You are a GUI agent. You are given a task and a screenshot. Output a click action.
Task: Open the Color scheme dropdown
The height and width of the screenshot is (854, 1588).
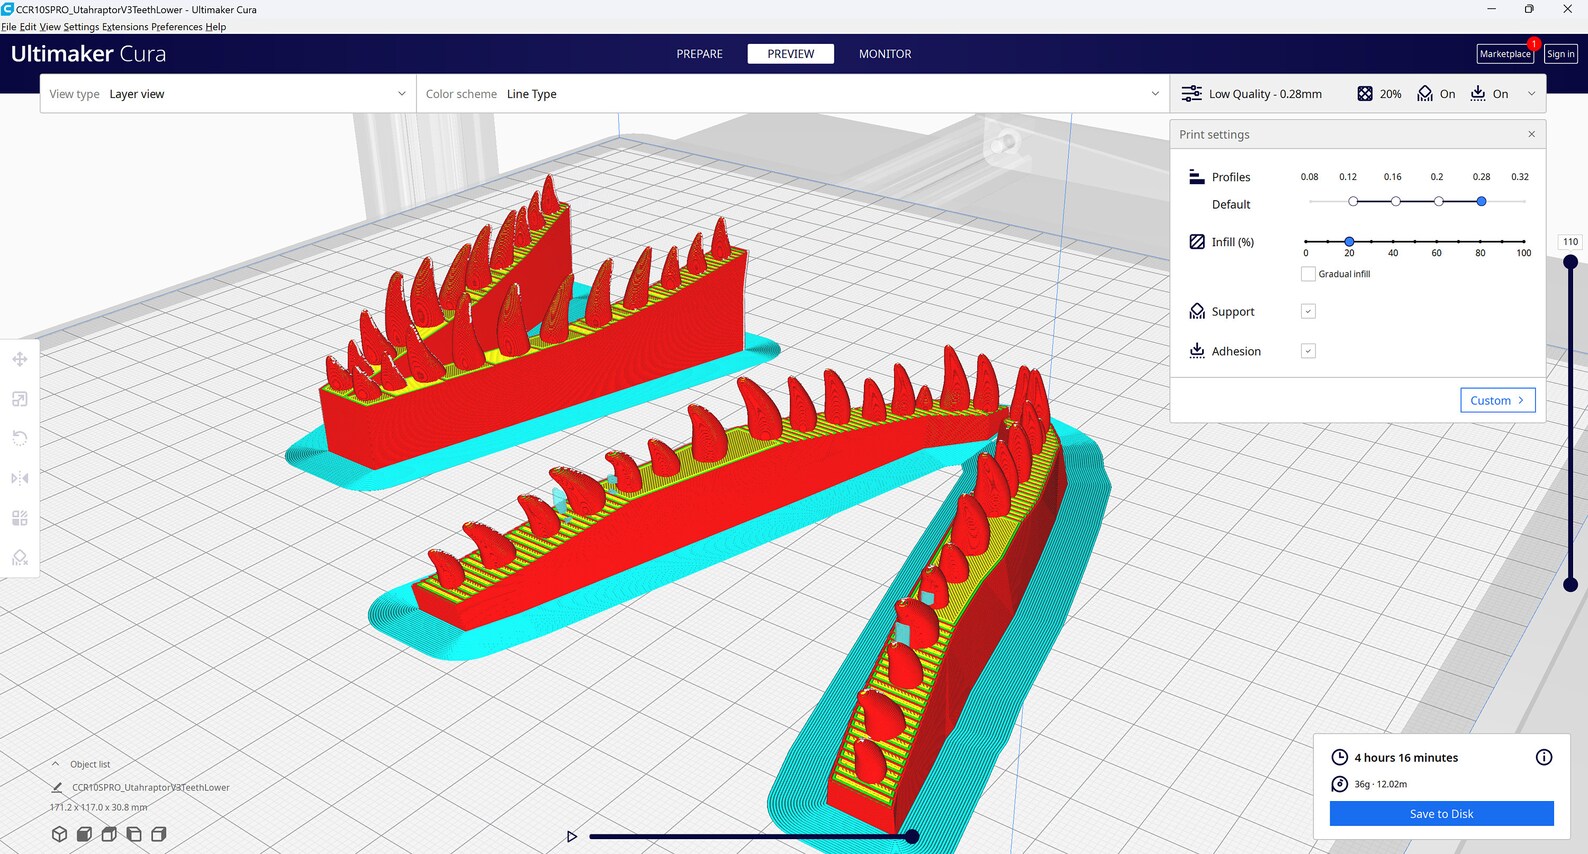pos(793,94)
